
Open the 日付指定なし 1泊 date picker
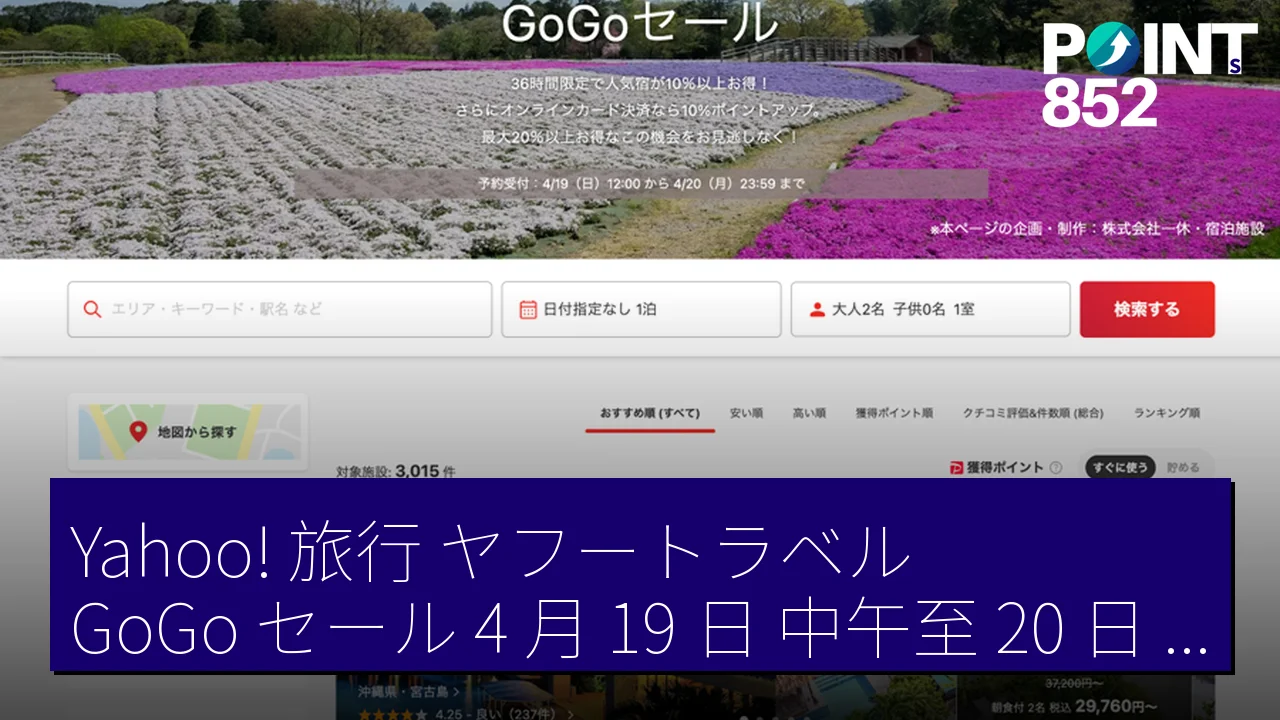click(640, 310)
